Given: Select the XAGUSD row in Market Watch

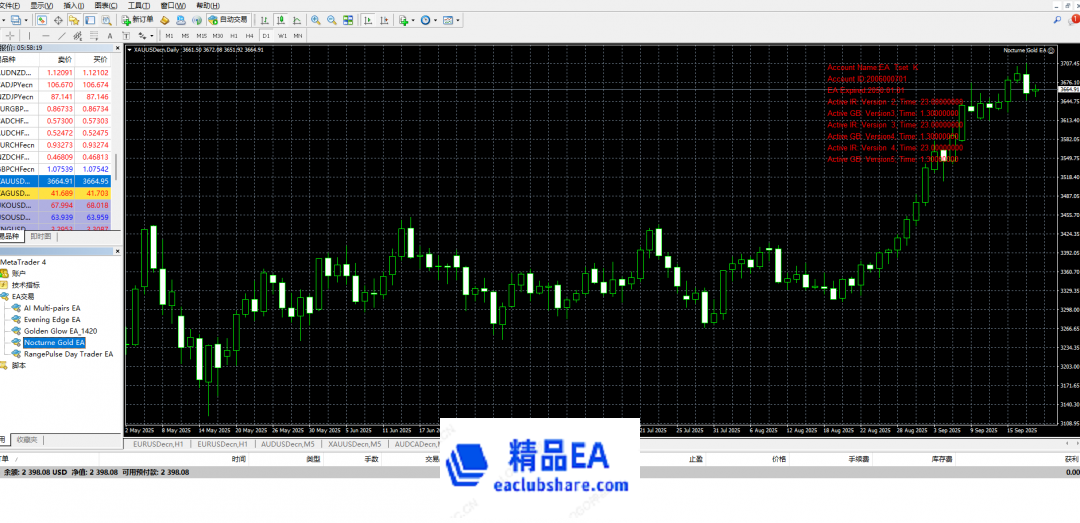Looking at the screenshot, I should pos(56,194).
